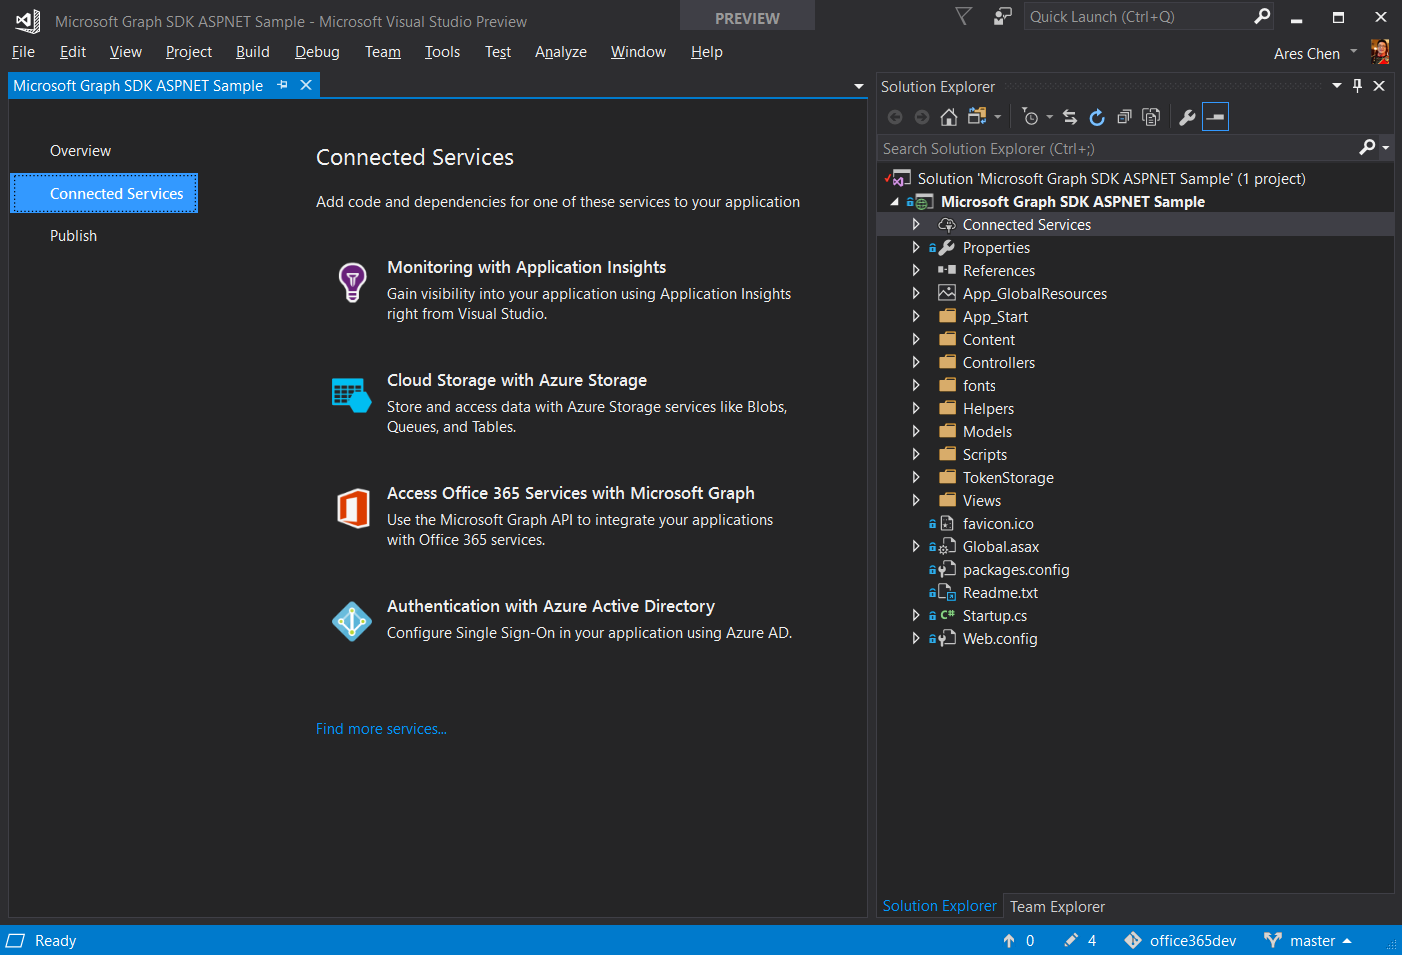Toggle pin on the document tab
The width and height of the screenshot is (1402, 955).
point(283,86)
